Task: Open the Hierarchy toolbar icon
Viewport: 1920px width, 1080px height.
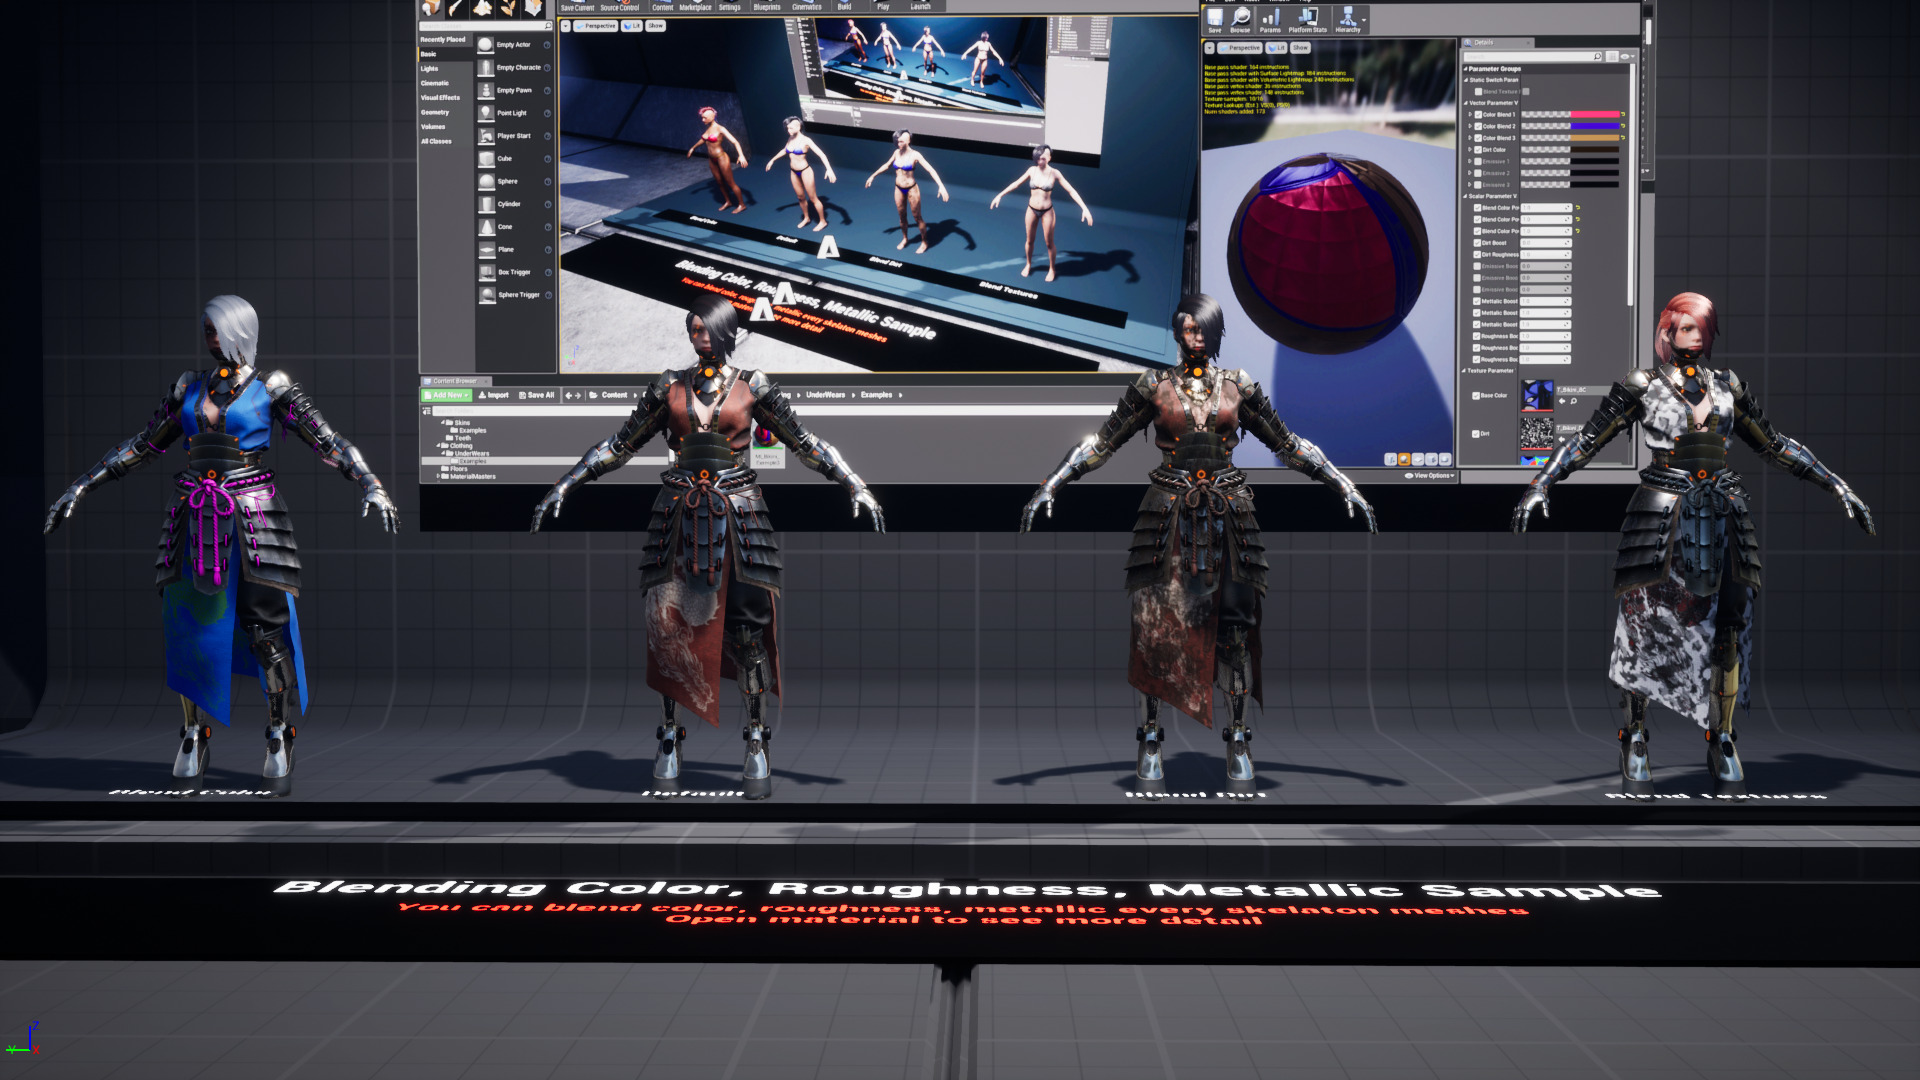Action: 1347,18
